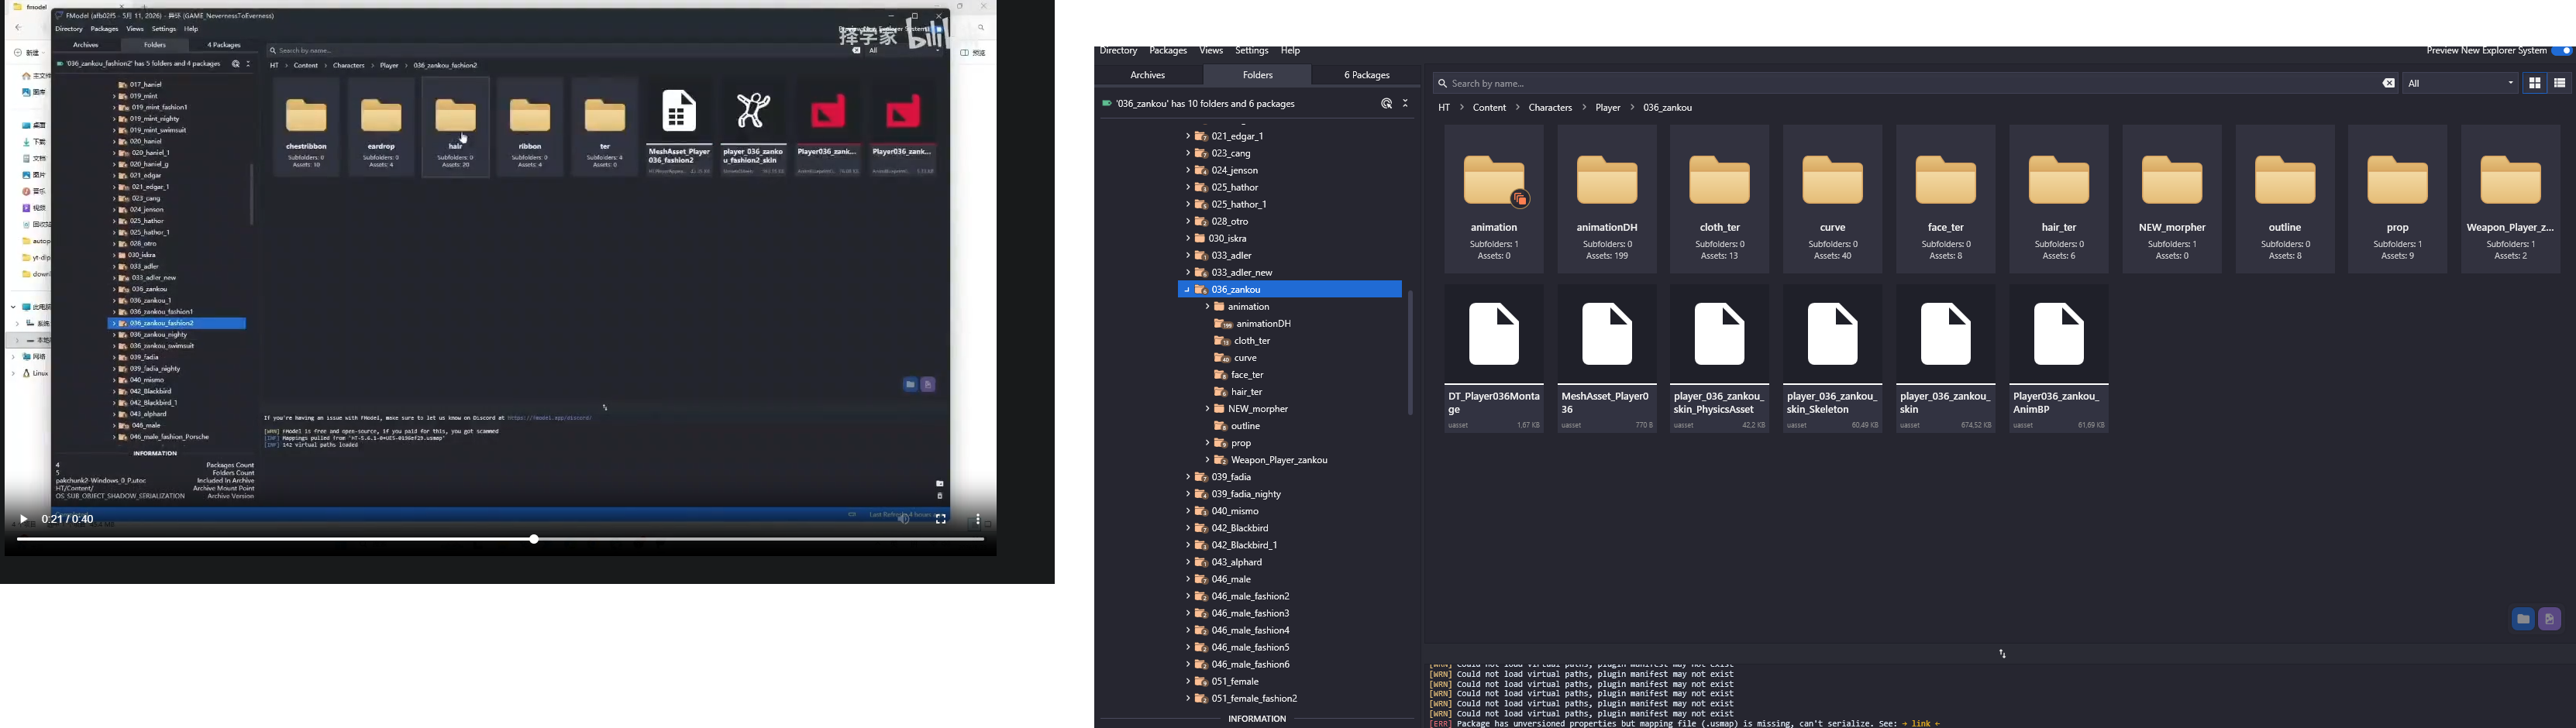Expand the animation subfolder in tree
The height and width of the screenshot is (728, 2576).
[1208, 307]
